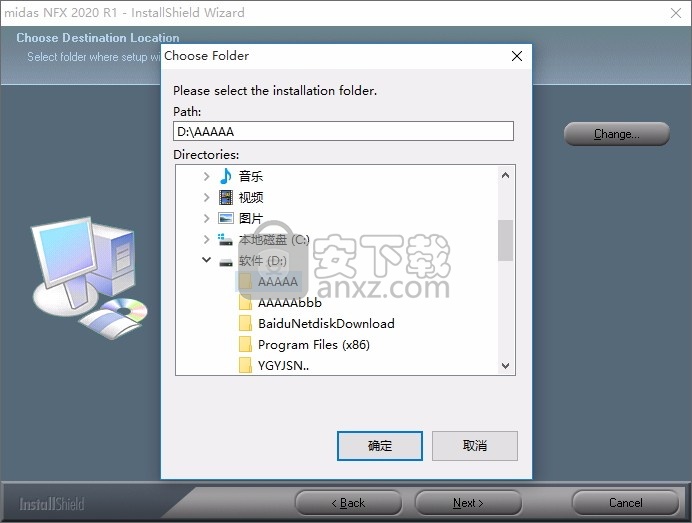Click the Program Files (x86) folder icon
This screenshot has height=523, width=692.
pos(245,344)
